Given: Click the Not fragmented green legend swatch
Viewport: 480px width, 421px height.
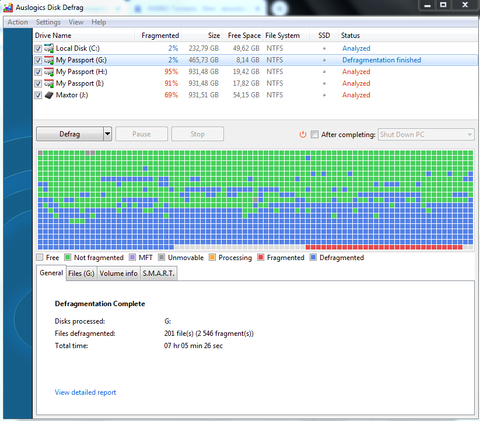Looking at the screenshot, I should coord(68,257).
